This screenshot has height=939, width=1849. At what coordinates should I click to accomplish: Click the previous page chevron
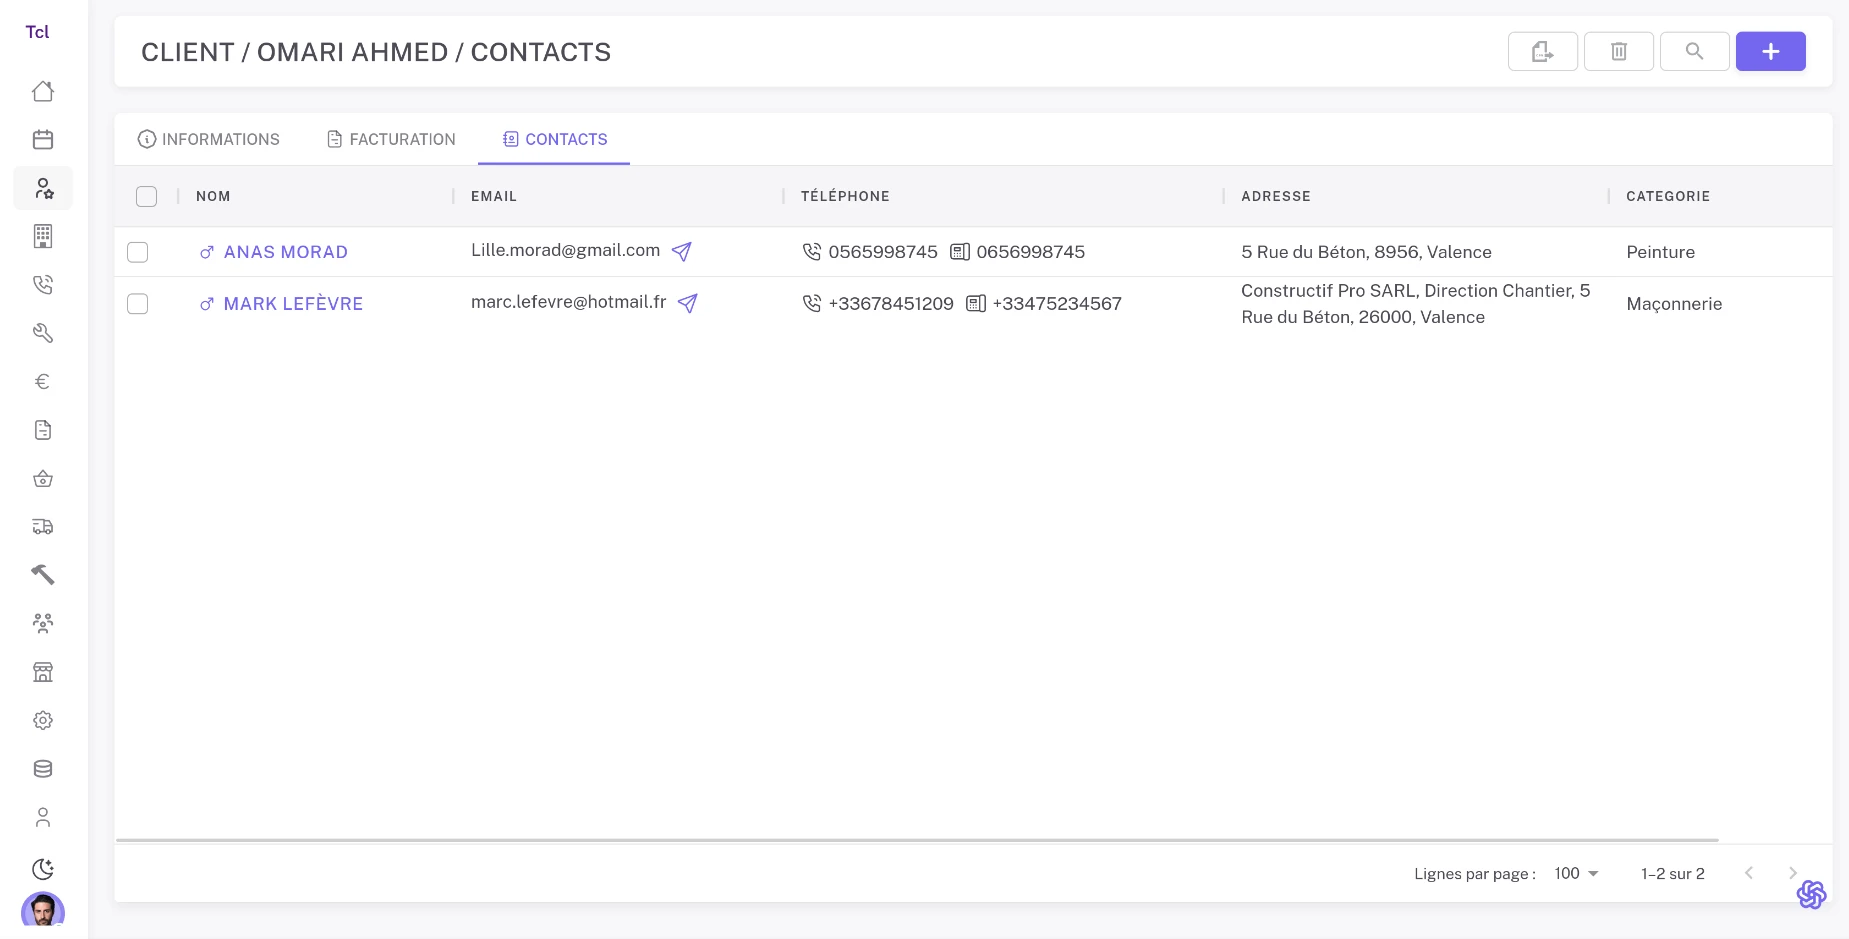point(1748,873)
